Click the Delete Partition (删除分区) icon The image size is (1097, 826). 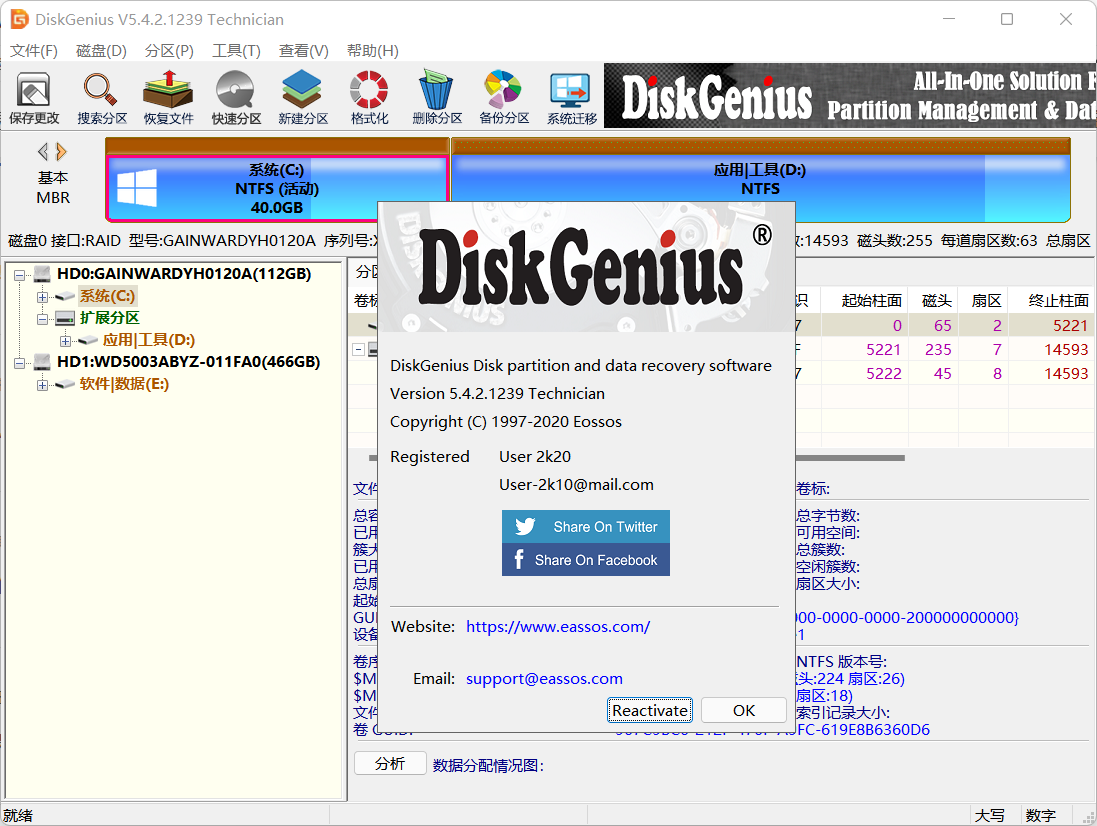click(437, 98)
